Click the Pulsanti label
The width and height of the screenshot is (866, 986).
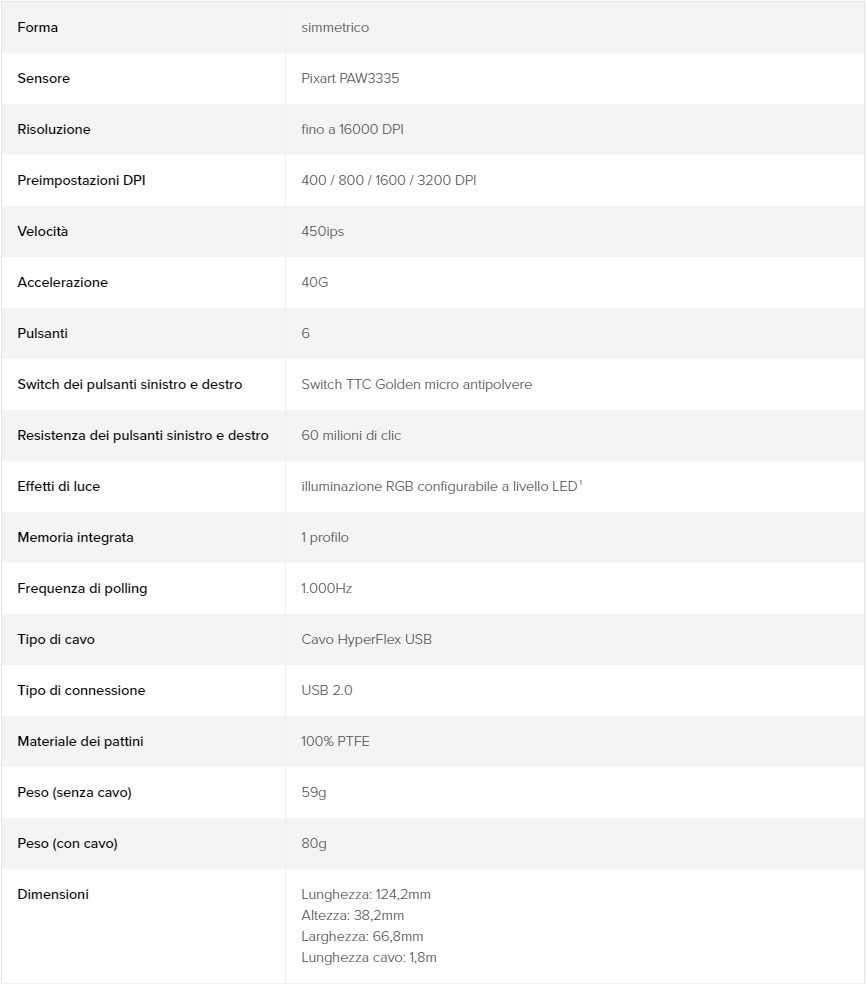pos(43,333)
